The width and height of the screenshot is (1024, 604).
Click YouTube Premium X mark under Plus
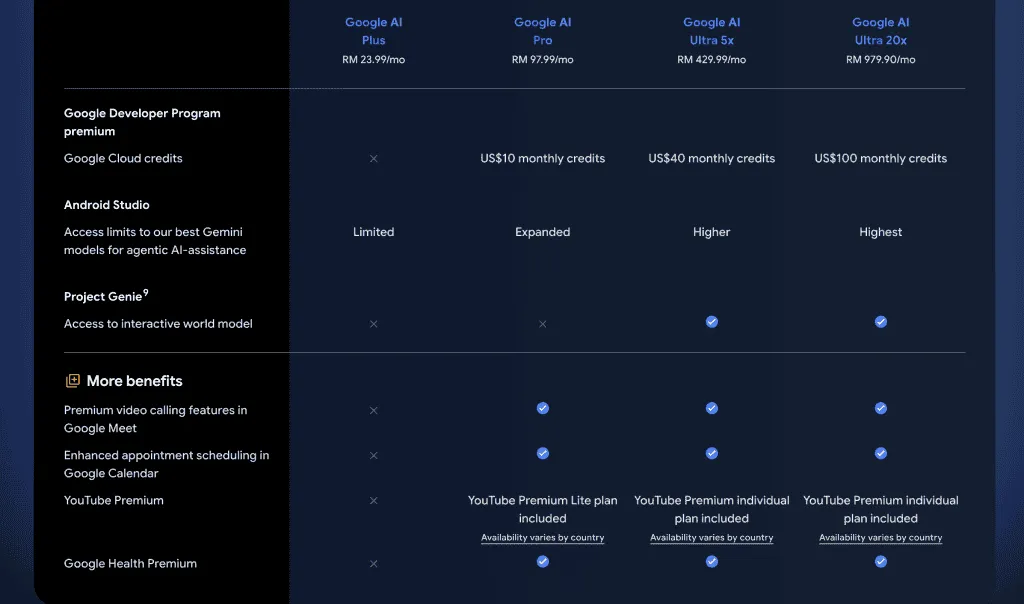click(x=374, y=501)
